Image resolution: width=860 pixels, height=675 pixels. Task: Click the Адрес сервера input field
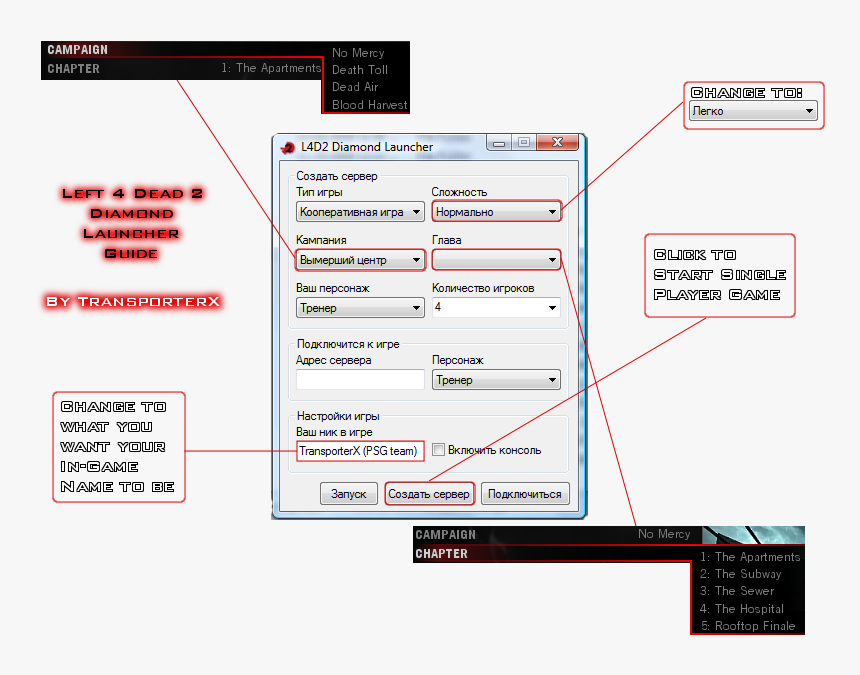tap(360, 379)
